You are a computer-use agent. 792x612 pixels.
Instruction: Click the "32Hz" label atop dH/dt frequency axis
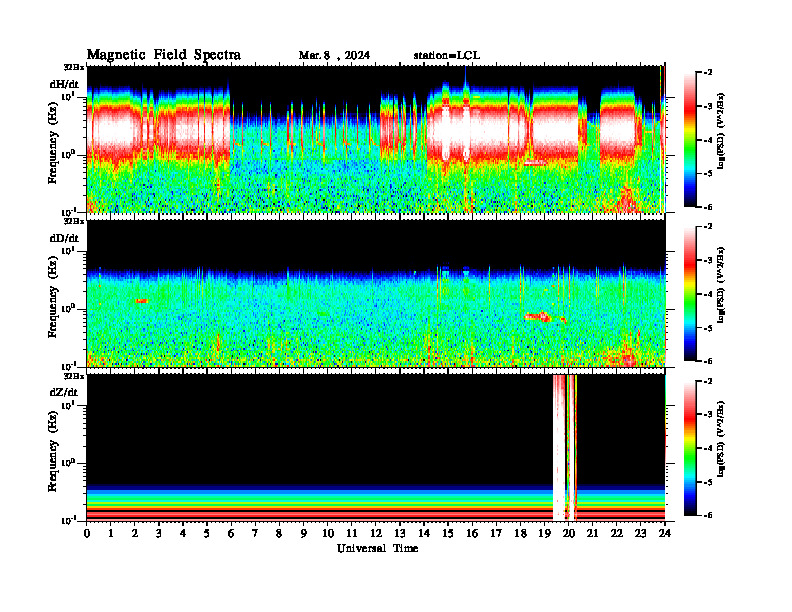(74, 67)
